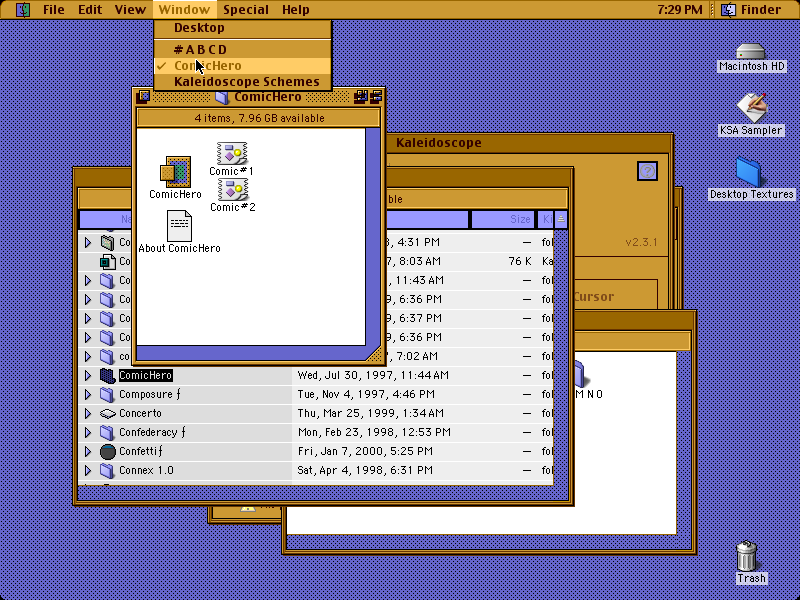This screenshot has width=800, height=600.
Task: Click the date 'Sat, Apr 4, 1998, 6:31 PM'
Action: click(365, 470)
